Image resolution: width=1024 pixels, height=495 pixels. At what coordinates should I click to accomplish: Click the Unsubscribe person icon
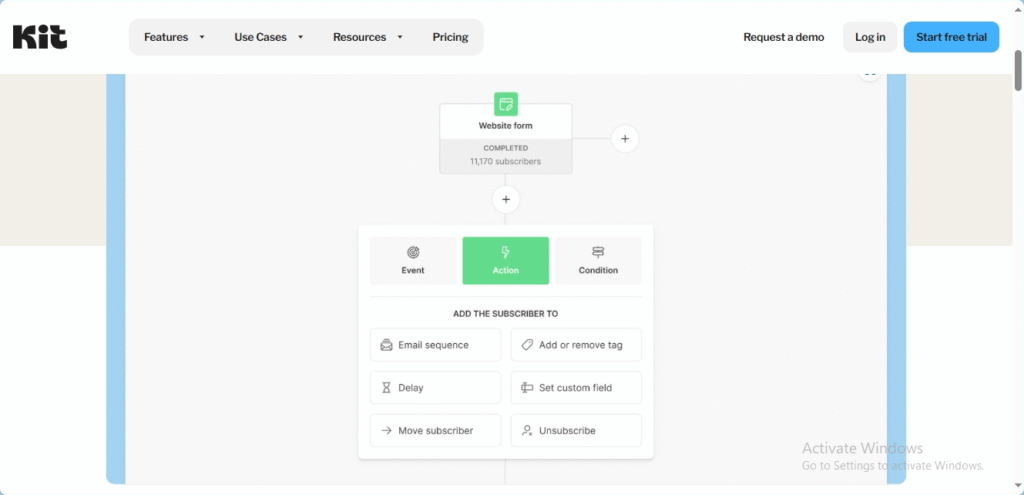click(527, 430)
